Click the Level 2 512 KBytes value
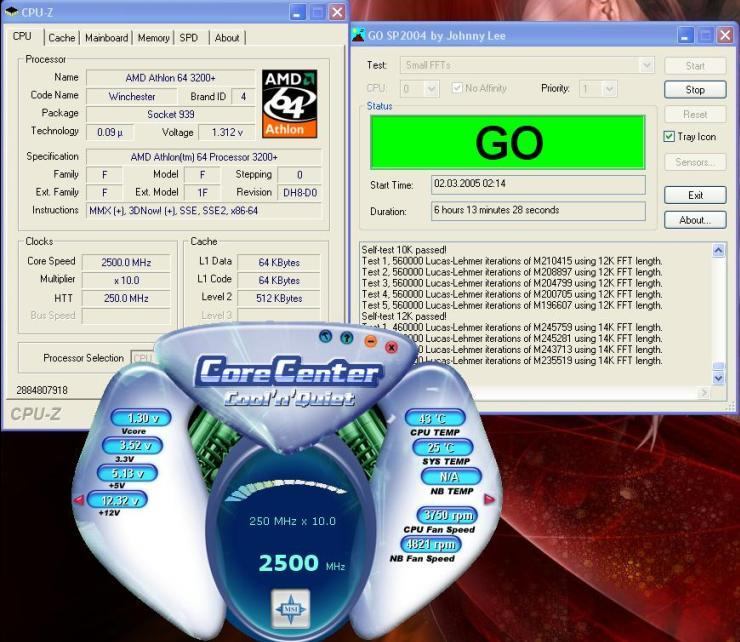 click(x=279, y=298)
